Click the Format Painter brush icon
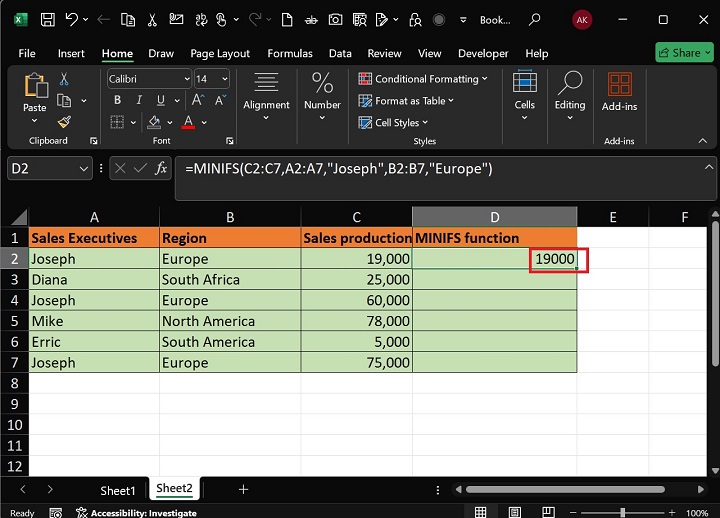 pos(64,122)
